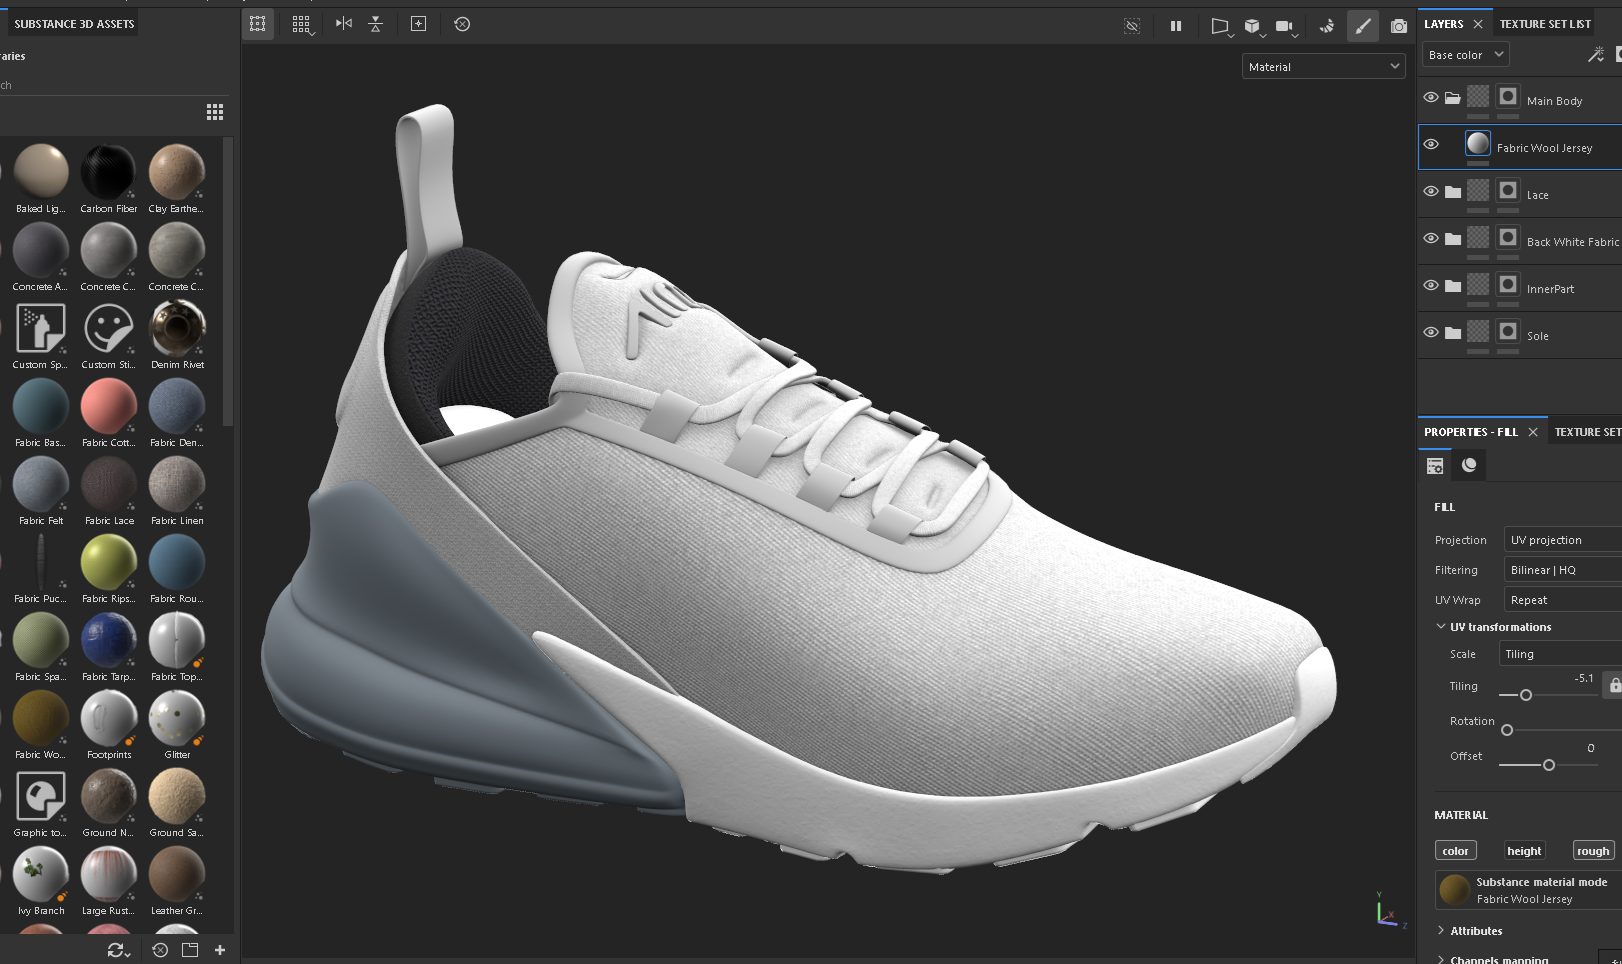
Task: Toggle the color material channel button
Action: tap(1455, 851)
